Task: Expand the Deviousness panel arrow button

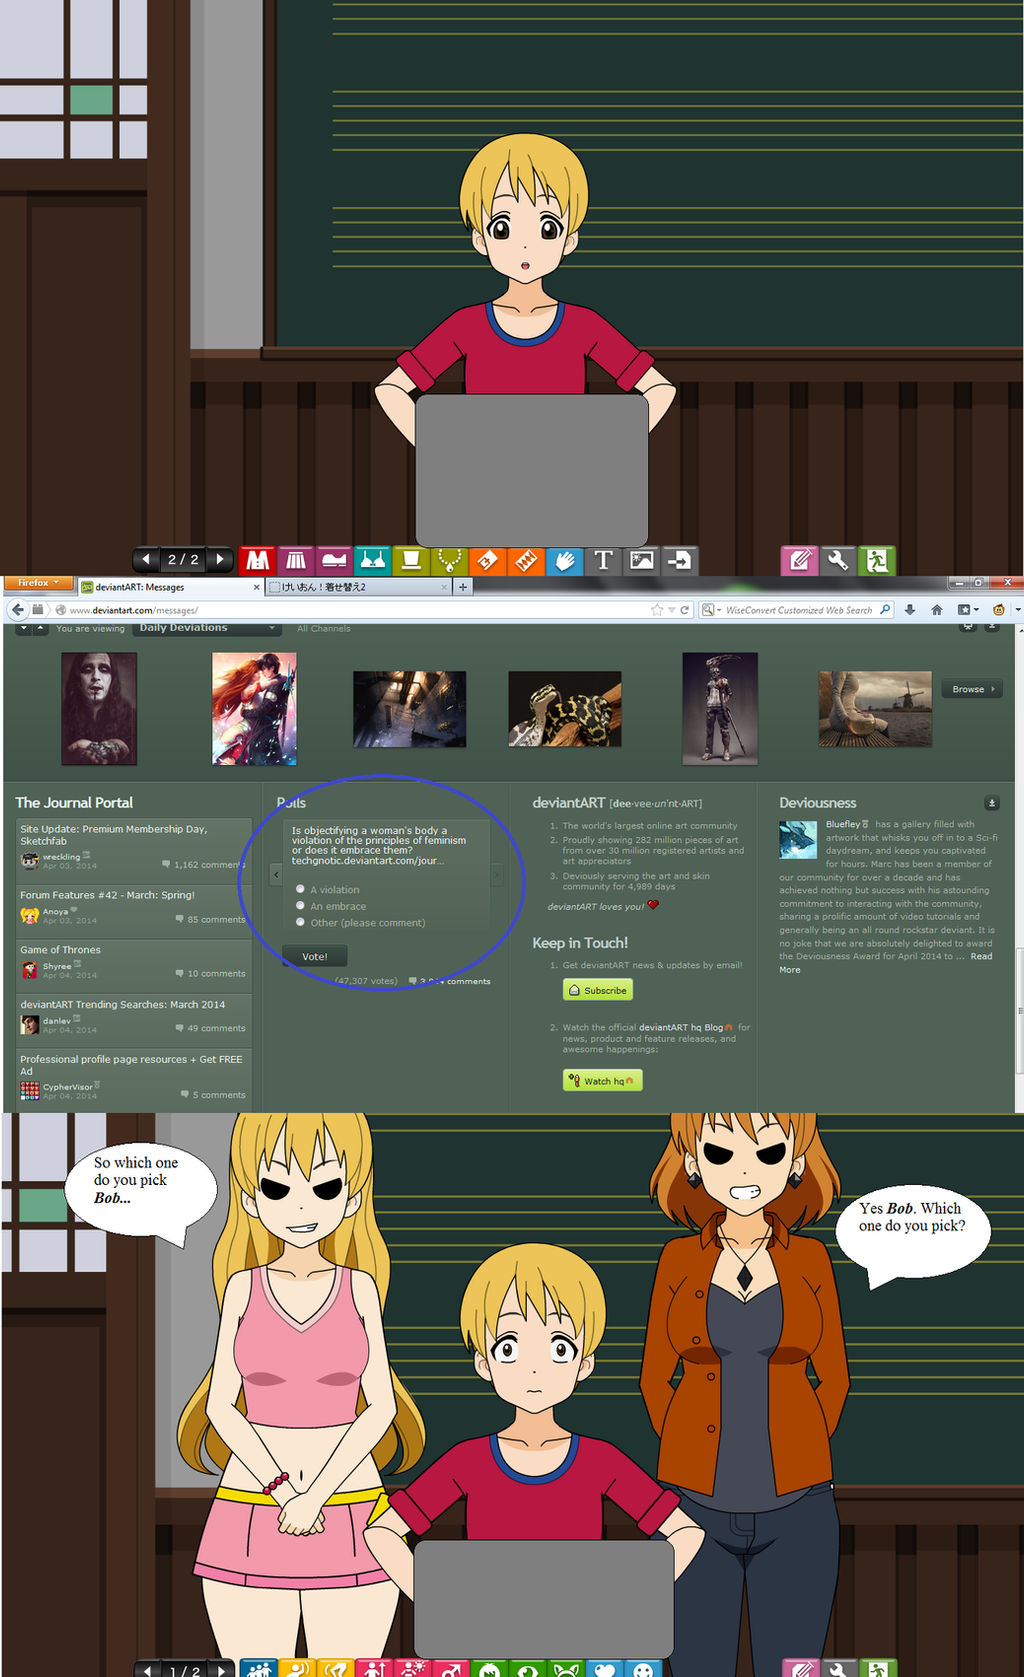Action: tap(992, 803)
